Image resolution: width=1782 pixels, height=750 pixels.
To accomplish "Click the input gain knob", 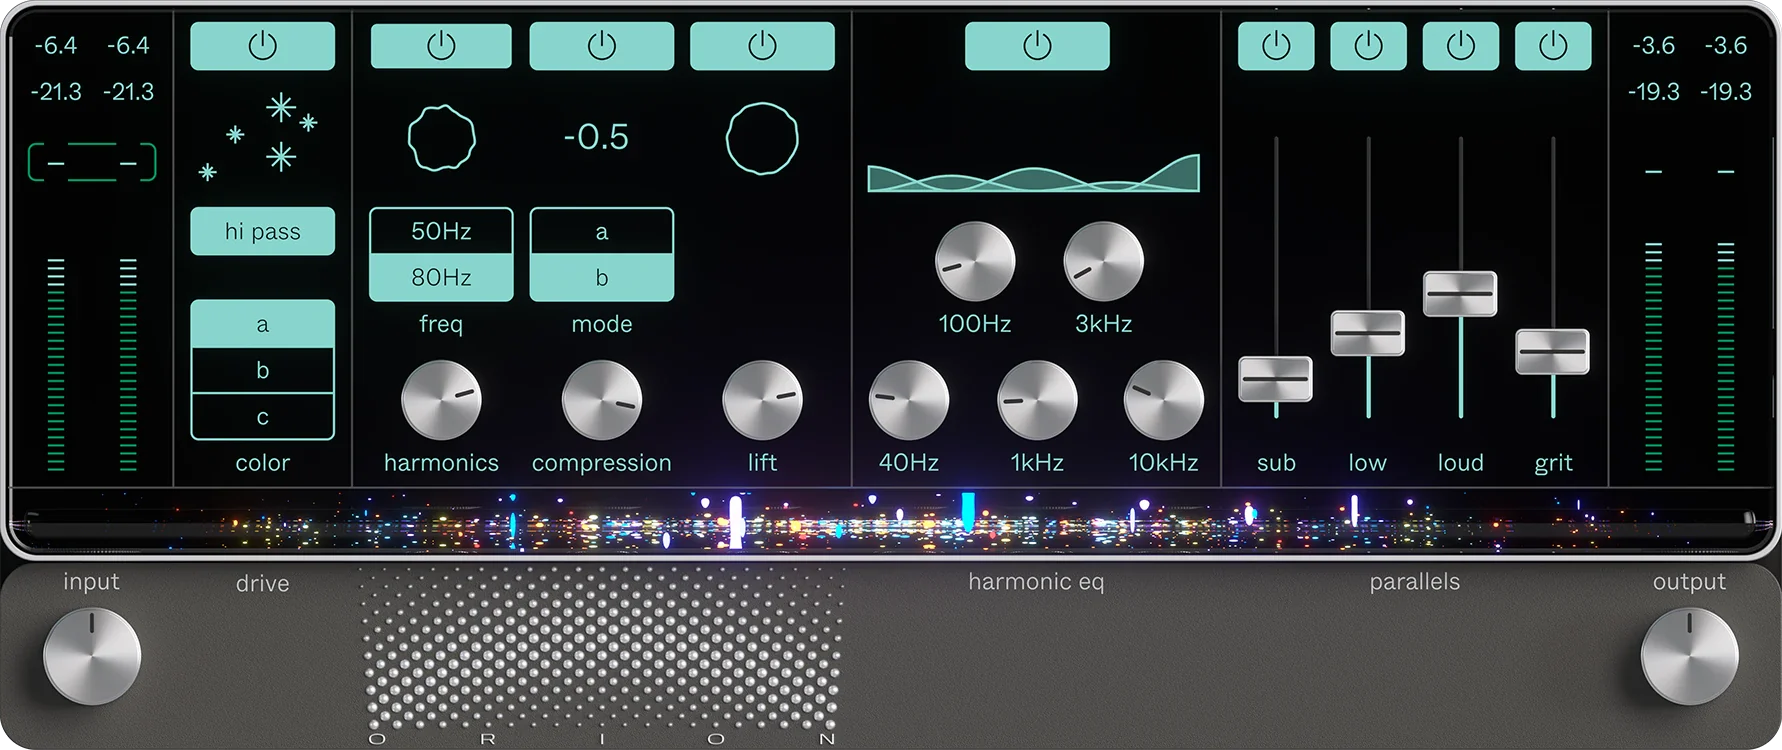I will pyautogui.click(x=92, y=656).
